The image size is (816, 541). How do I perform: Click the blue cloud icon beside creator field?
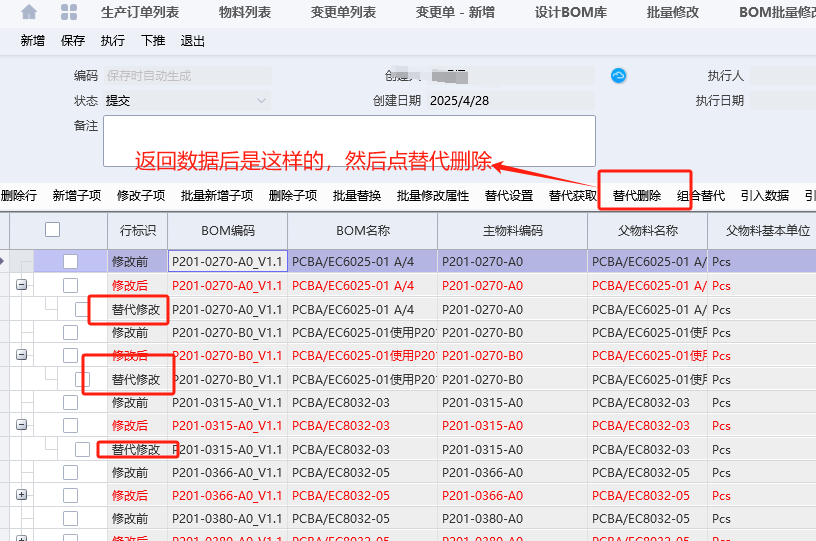[619, 75]
